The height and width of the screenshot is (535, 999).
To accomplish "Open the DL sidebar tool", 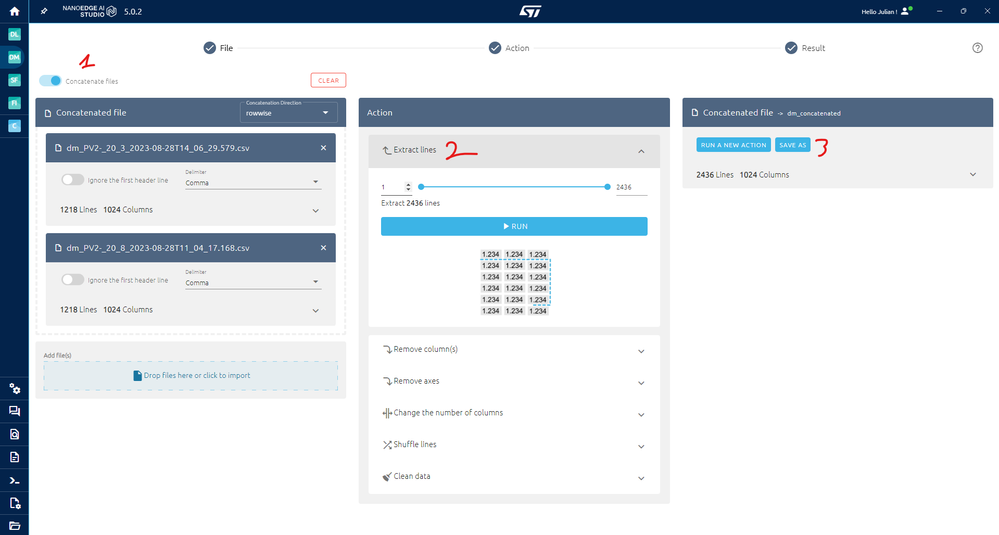I will point(14,34).
